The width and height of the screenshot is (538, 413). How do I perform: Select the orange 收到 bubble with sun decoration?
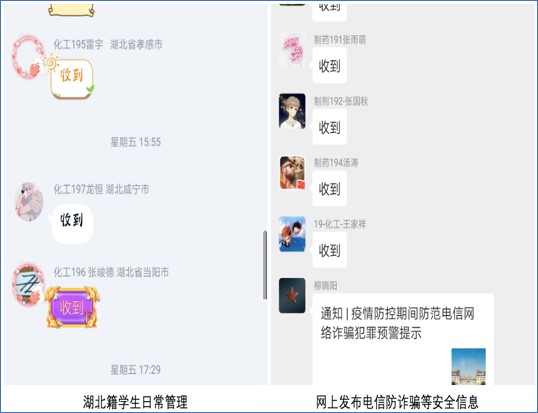[71, 77]
